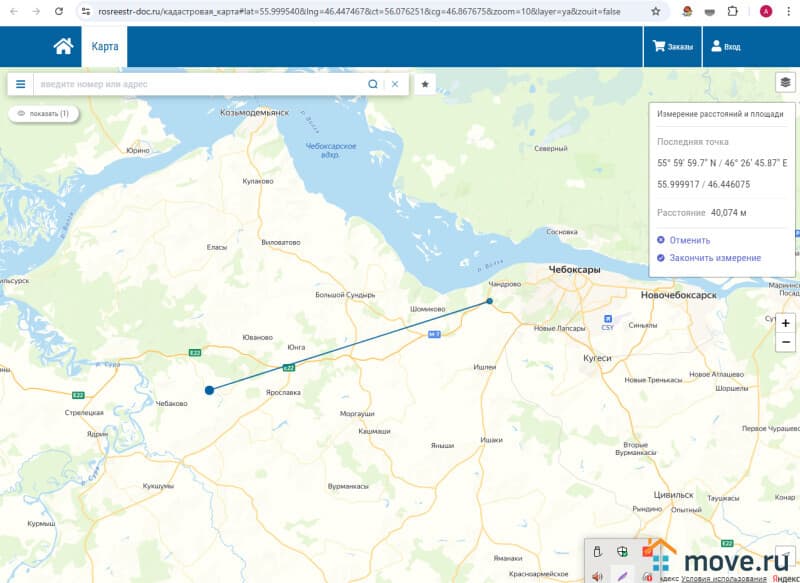Click "Отменить" in measurement panel

[x=689, y=240]
